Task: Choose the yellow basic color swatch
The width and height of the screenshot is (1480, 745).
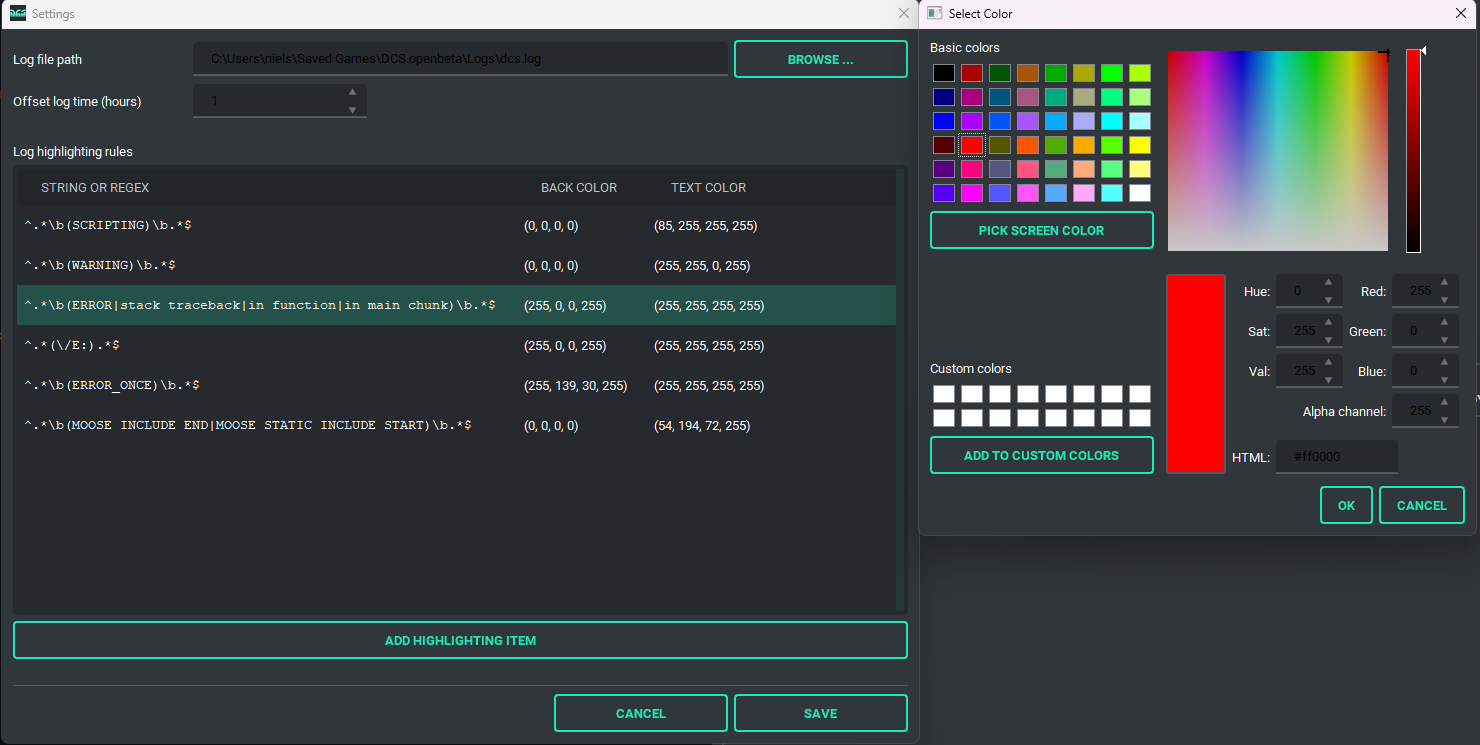Action: pyautogui.click(x=1140, y=145)
